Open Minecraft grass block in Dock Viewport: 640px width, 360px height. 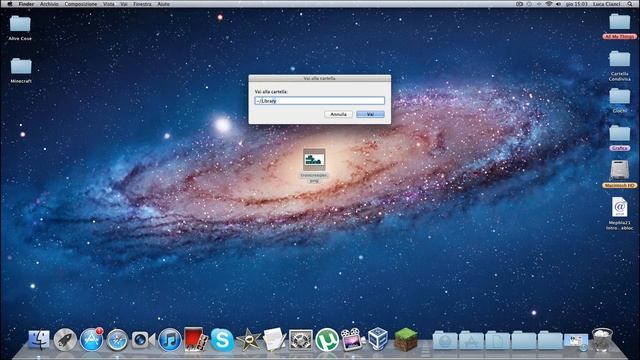[405, 339]
